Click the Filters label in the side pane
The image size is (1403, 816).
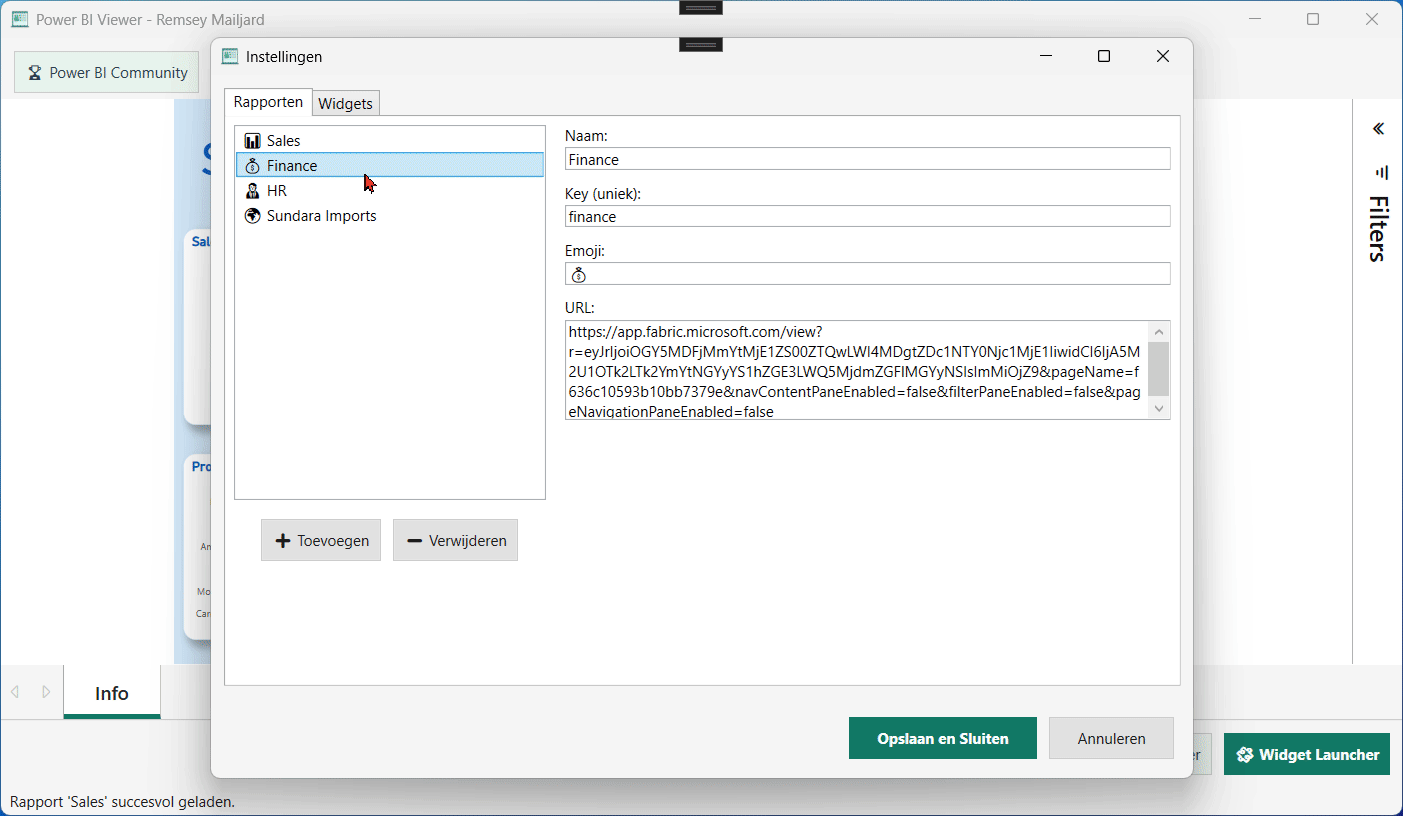1378,229
